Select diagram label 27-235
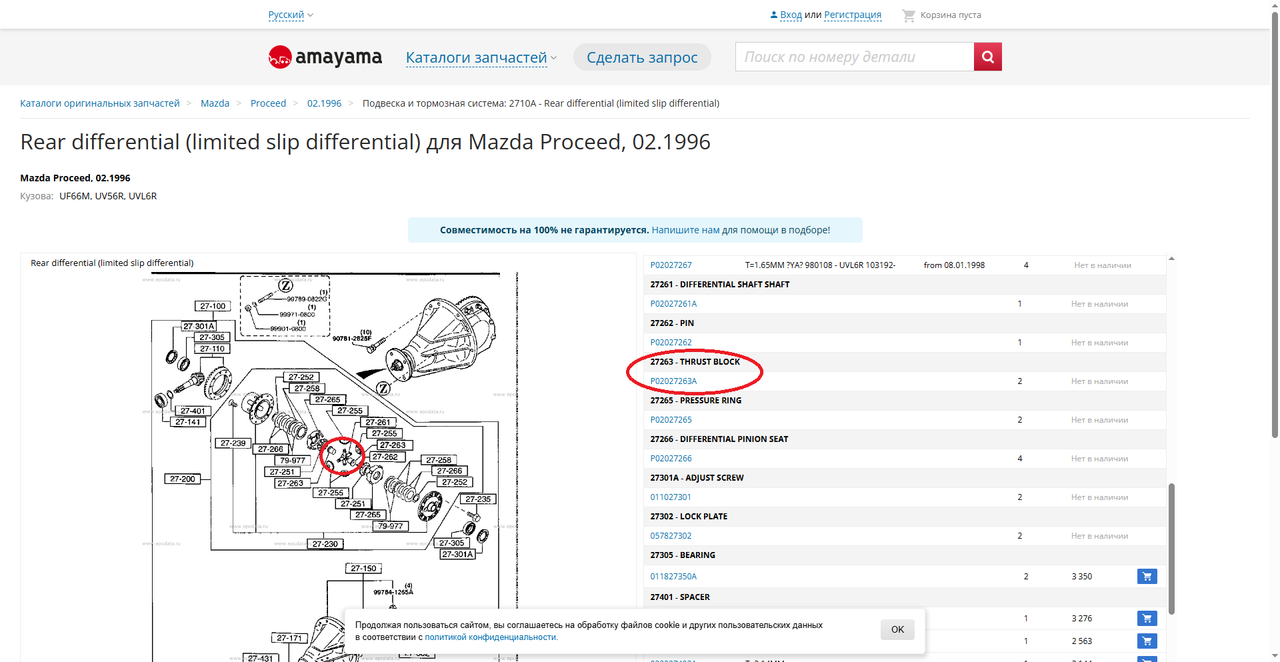The height and width of the screenshot is (662, 1280). (x=478, y=499)
